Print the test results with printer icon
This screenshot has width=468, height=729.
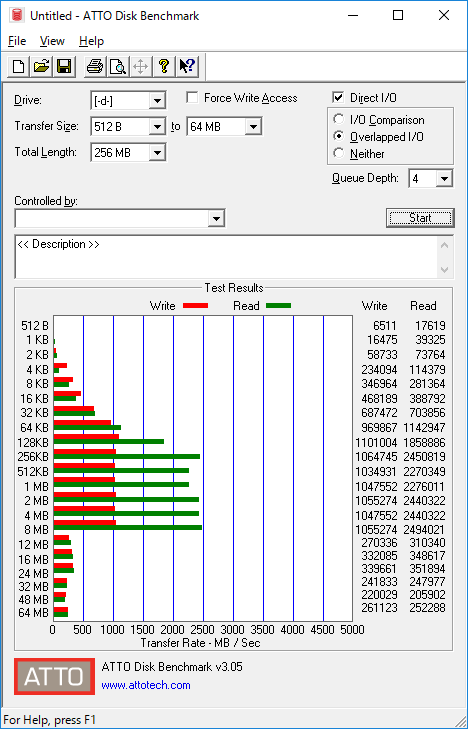click(x=95, y=66)
